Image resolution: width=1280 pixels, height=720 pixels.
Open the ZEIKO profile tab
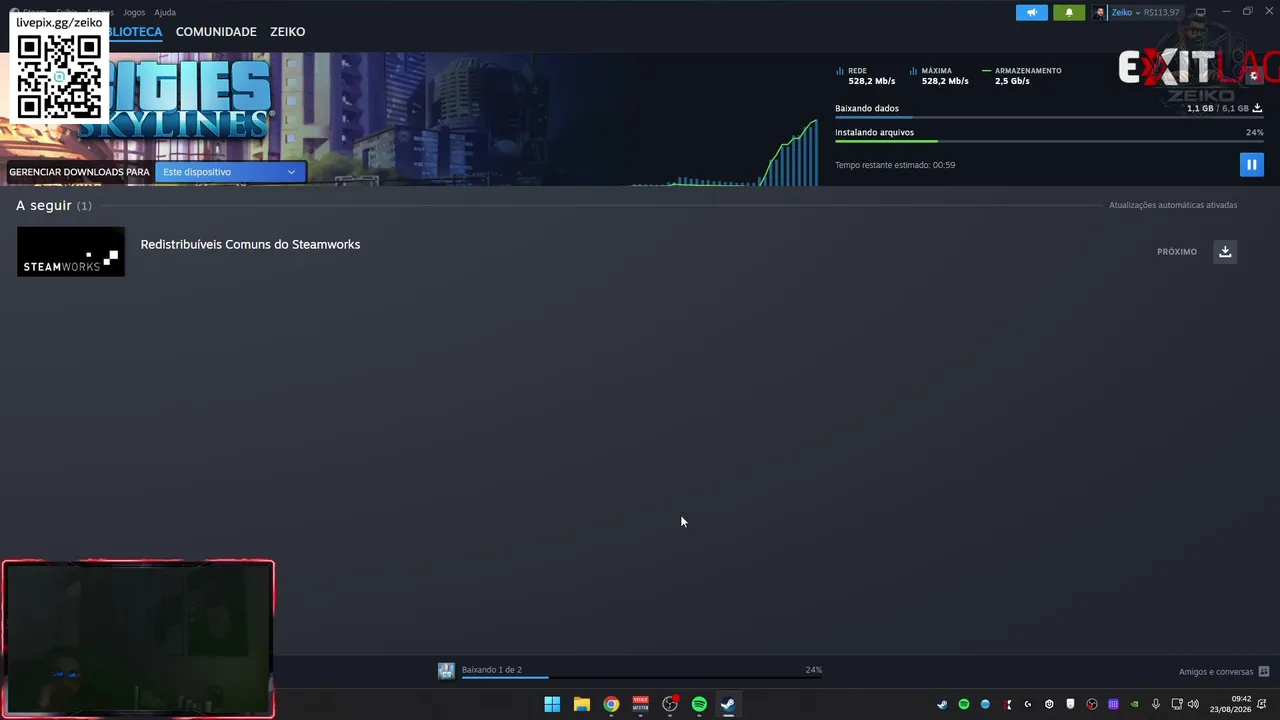(288, 32)
